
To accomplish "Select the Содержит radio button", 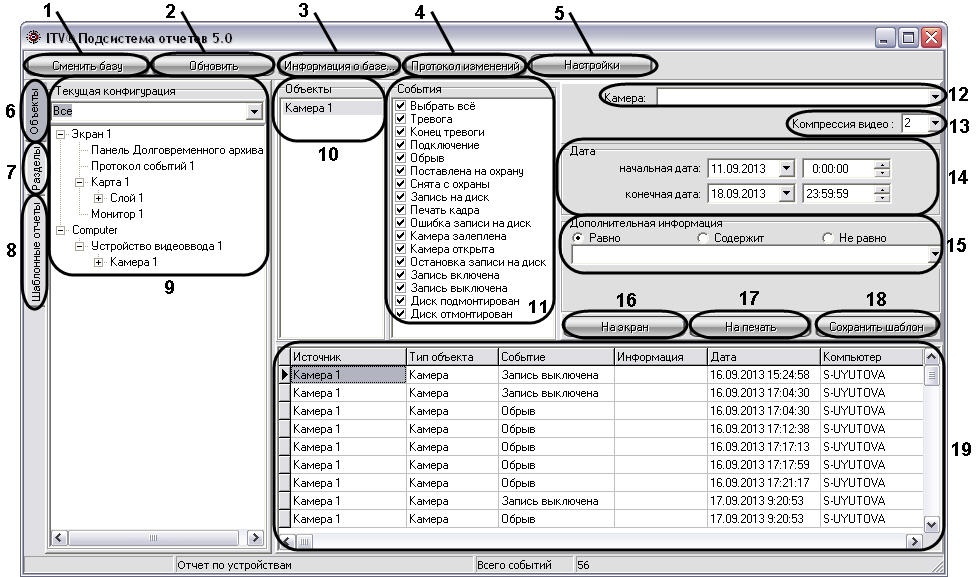I will (x=702, y=238).
